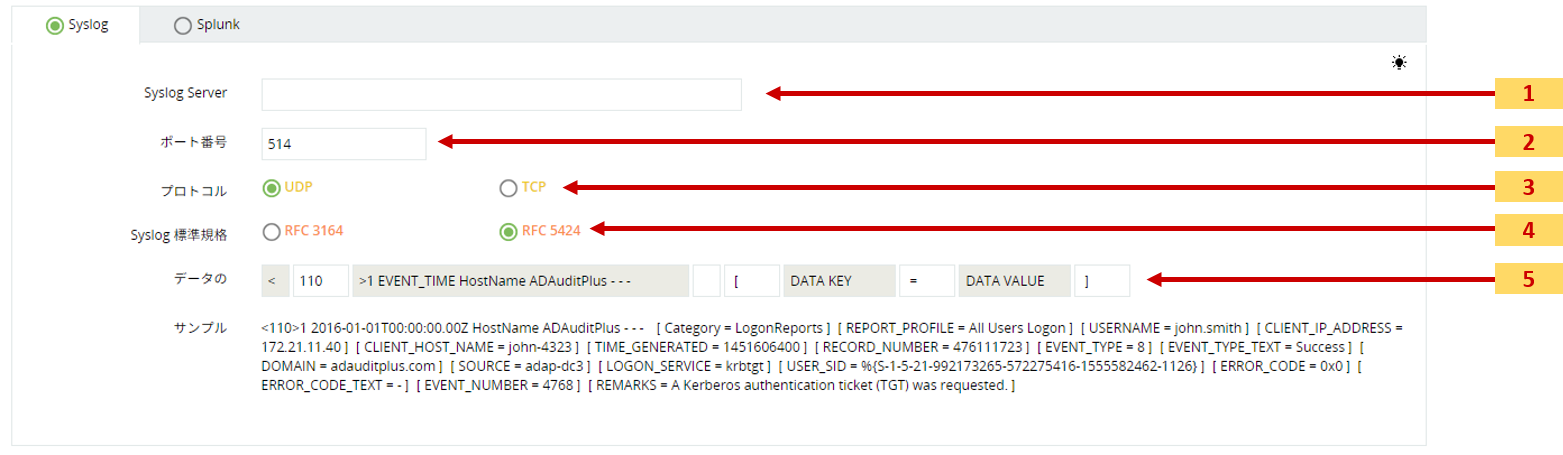Click the yellow callout label numbered 1

coord(1527,94)
